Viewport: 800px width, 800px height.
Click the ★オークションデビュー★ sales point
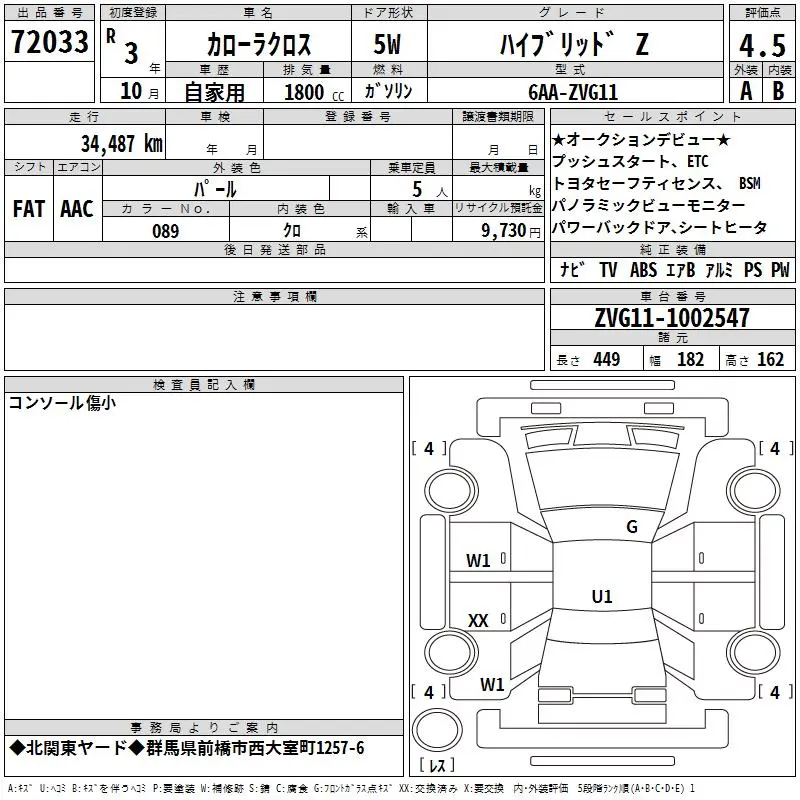(x=641, y=139)
